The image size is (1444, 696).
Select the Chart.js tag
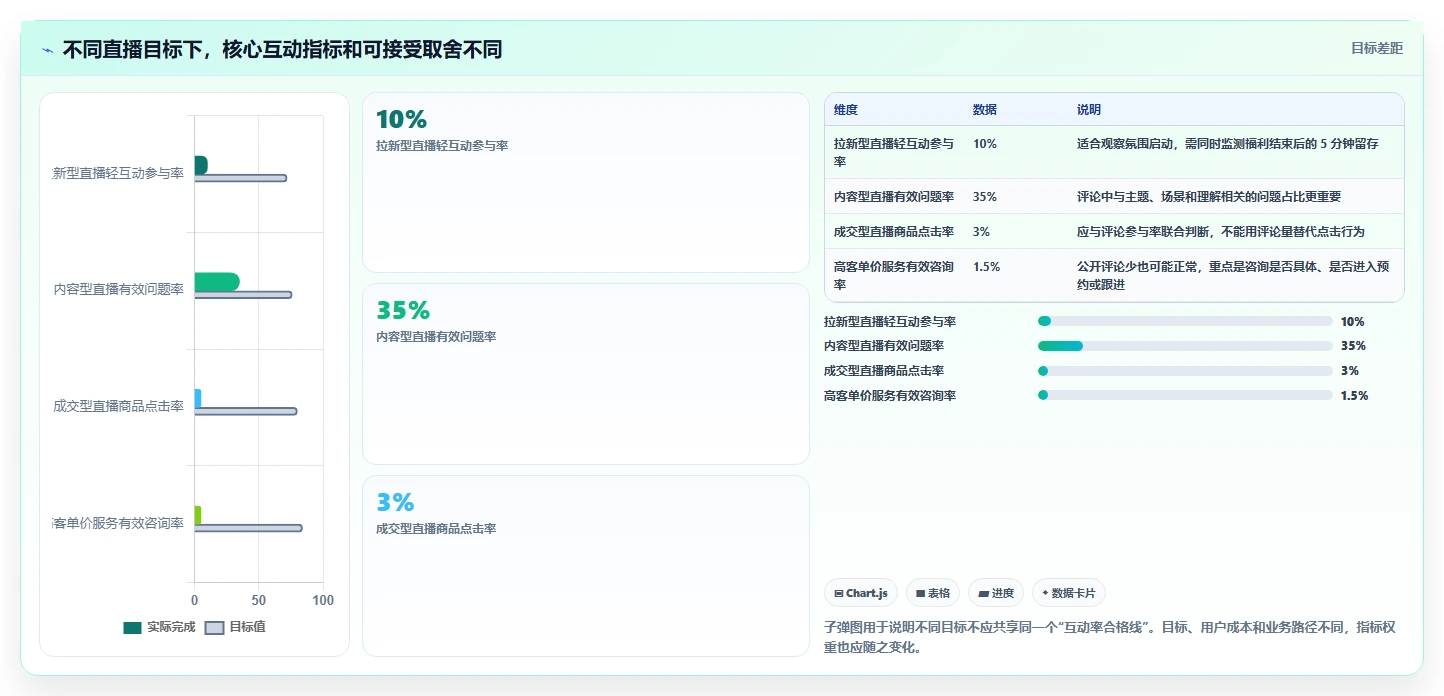coord(861,593)
